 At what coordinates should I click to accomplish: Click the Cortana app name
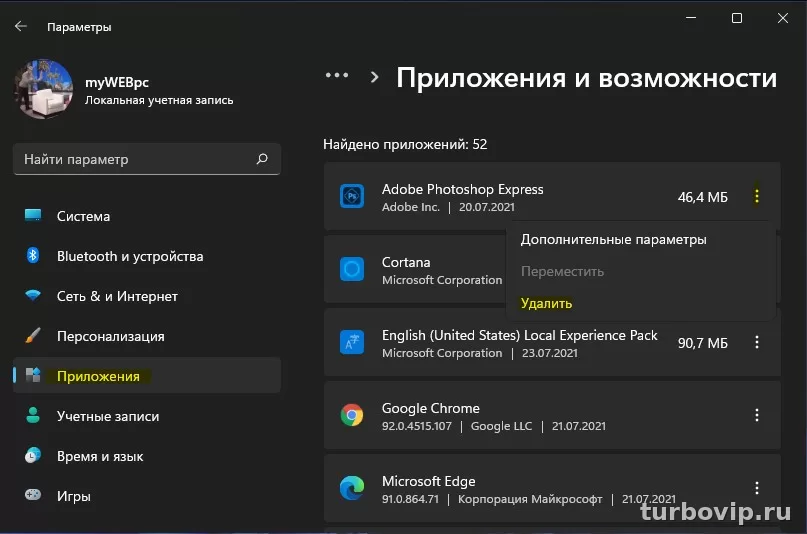(x=406, y=262)
